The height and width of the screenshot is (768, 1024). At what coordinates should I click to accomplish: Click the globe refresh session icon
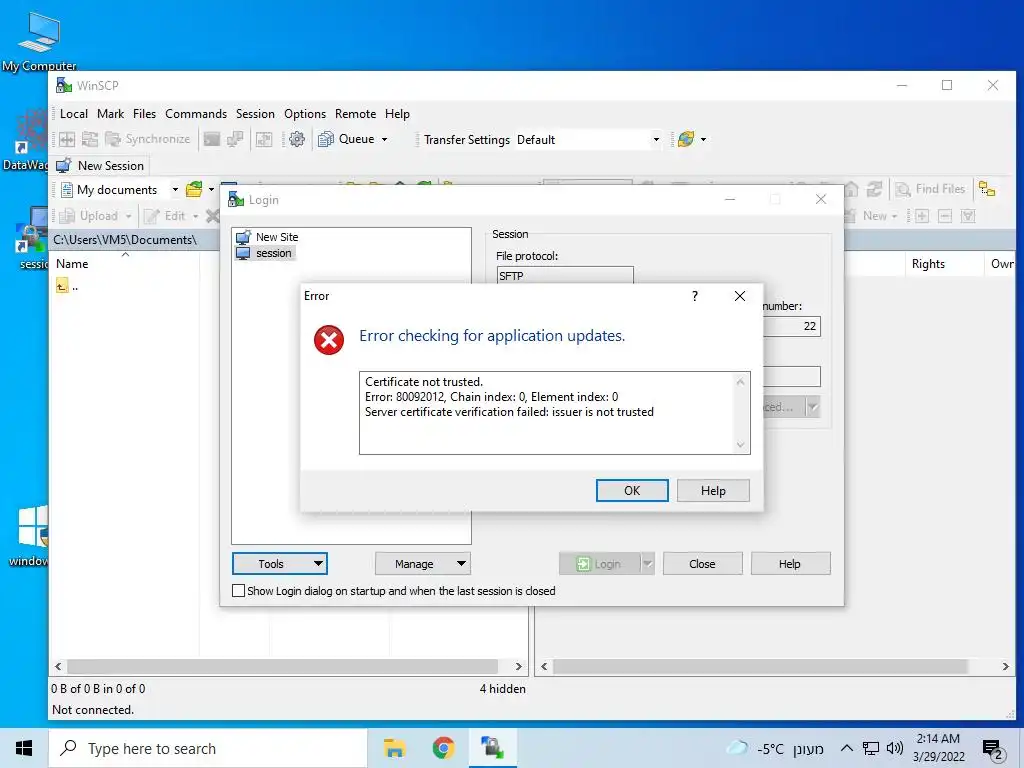coord(686,139)
